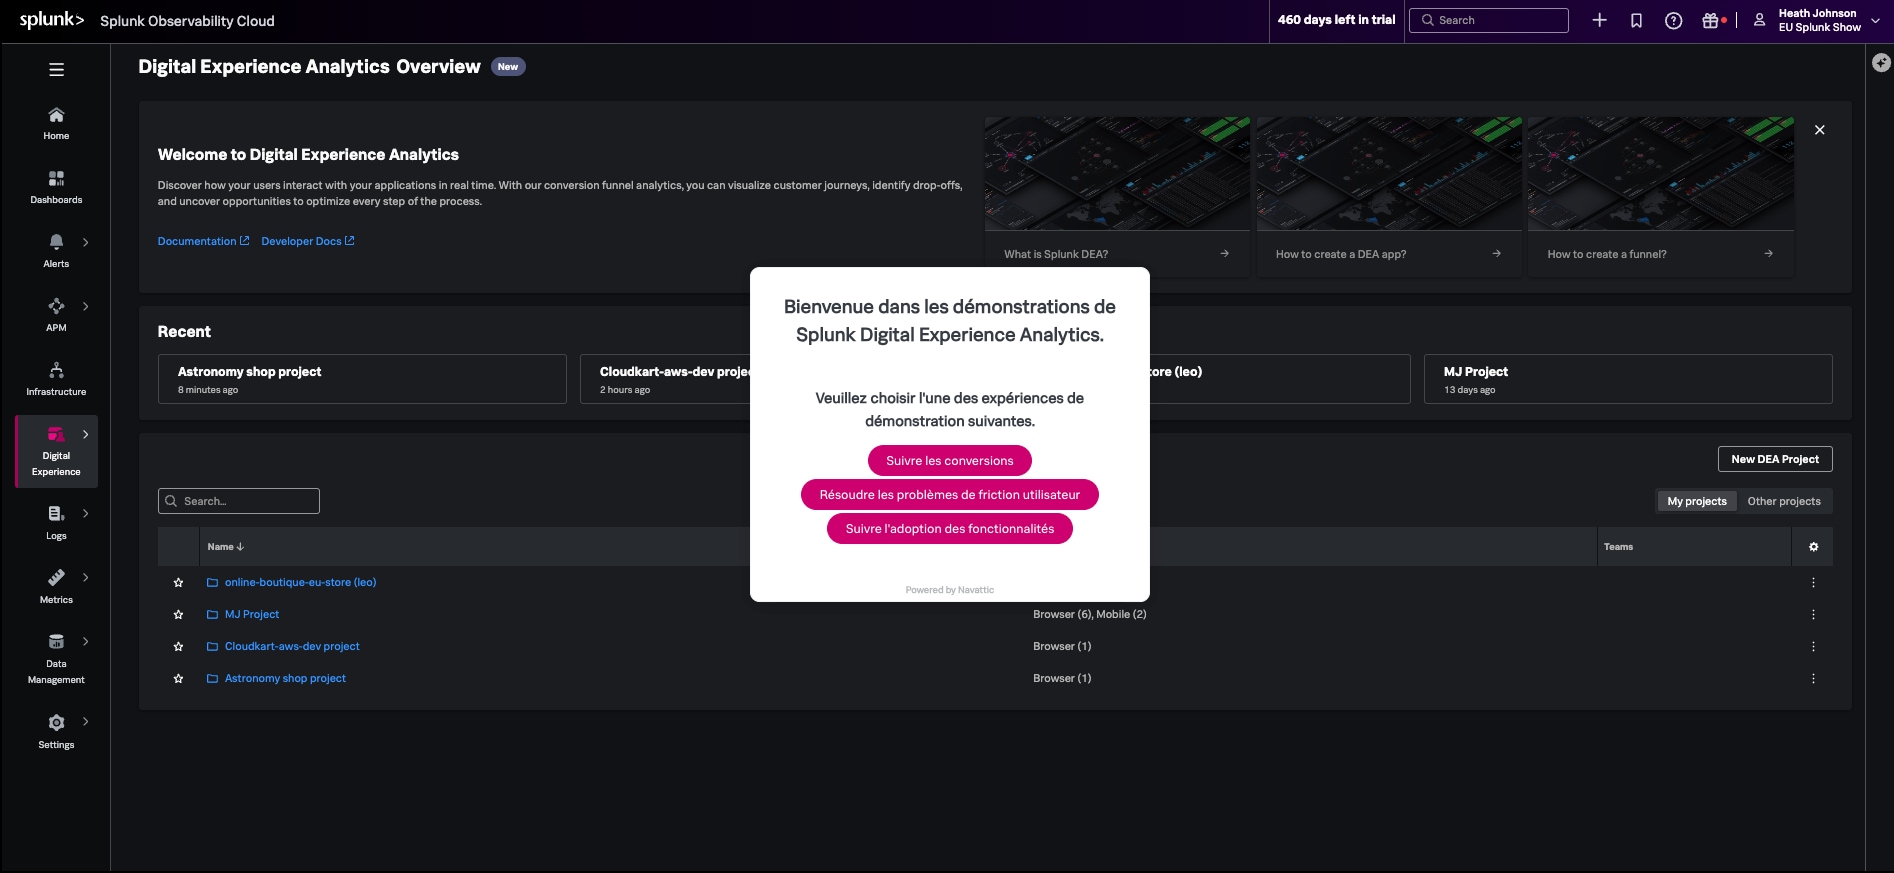Open recent MJ Project card
The width and height of the screenshot is (1894, 873).
pyautogui.click(x=1628, y=379)
